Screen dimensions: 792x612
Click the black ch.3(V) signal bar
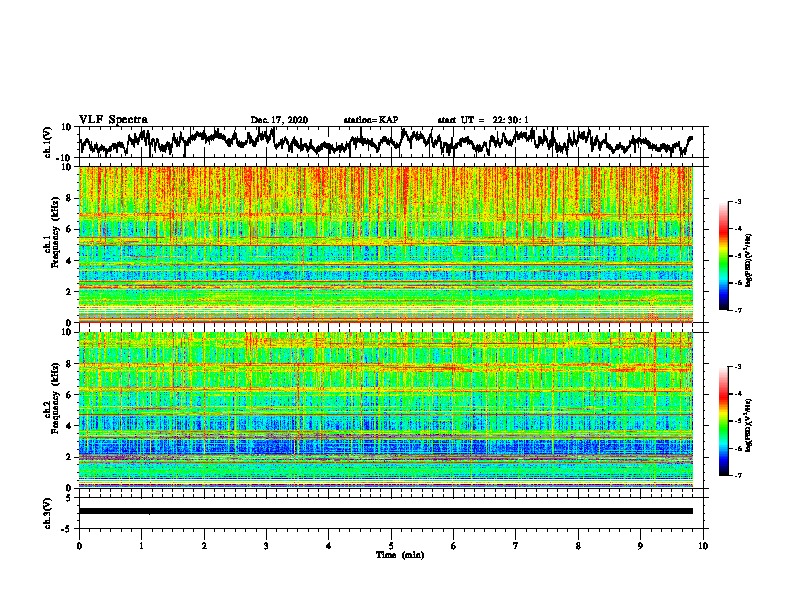tap(386, 511)
